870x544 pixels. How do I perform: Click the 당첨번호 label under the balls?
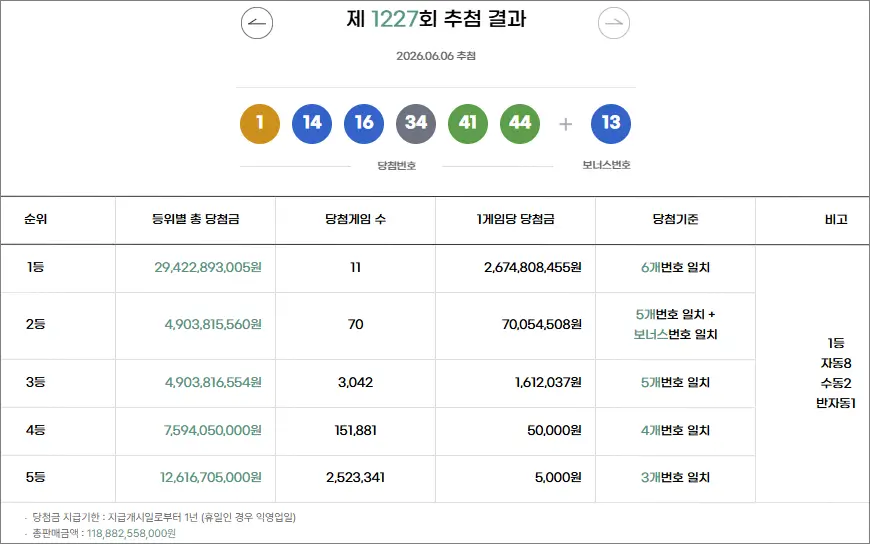397,165
